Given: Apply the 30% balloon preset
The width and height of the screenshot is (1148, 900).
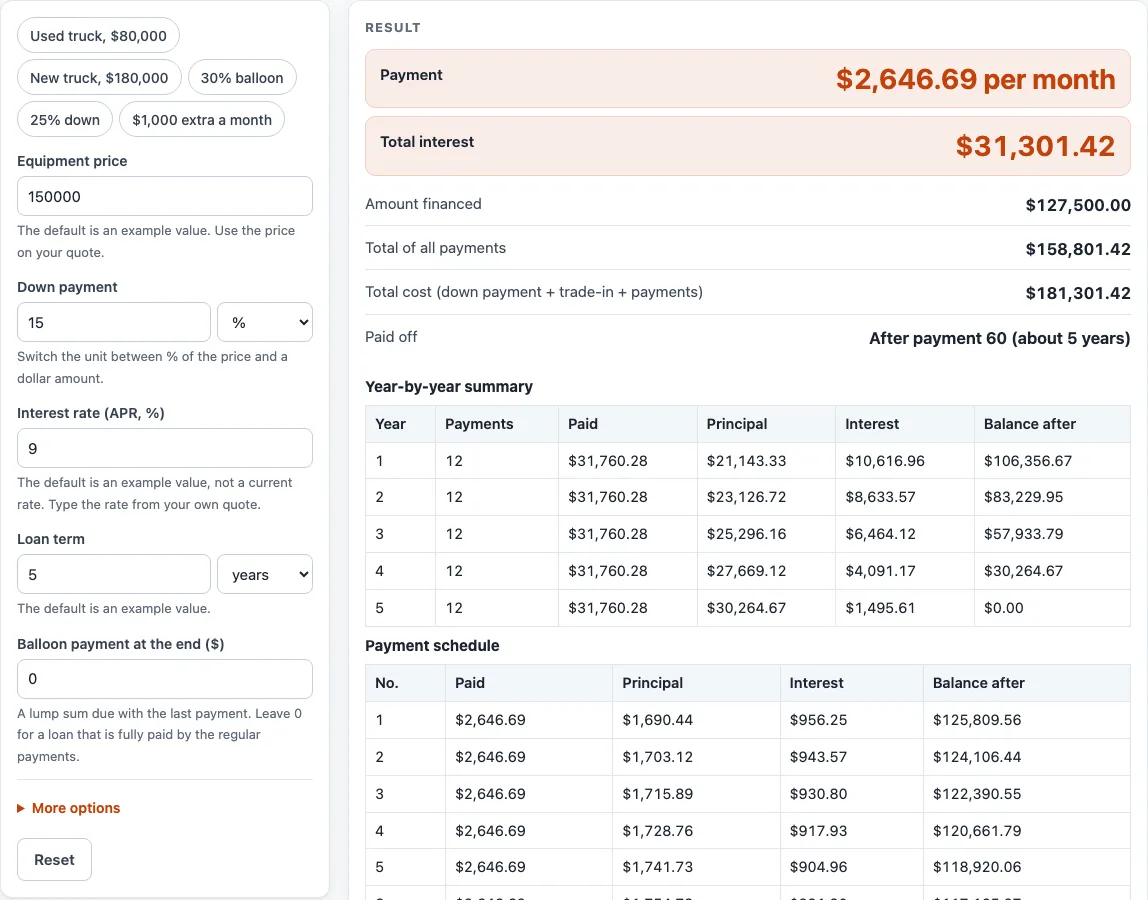Looking at the screenshot, I should pyautogui.click(x=242, y=78).
